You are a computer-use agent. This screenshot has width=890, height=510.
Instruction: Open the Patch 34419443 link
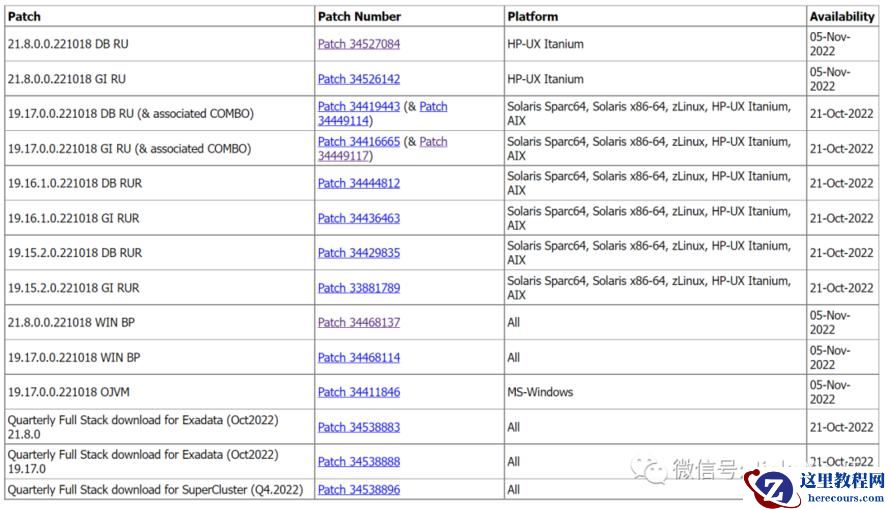(x=359, y=106)
